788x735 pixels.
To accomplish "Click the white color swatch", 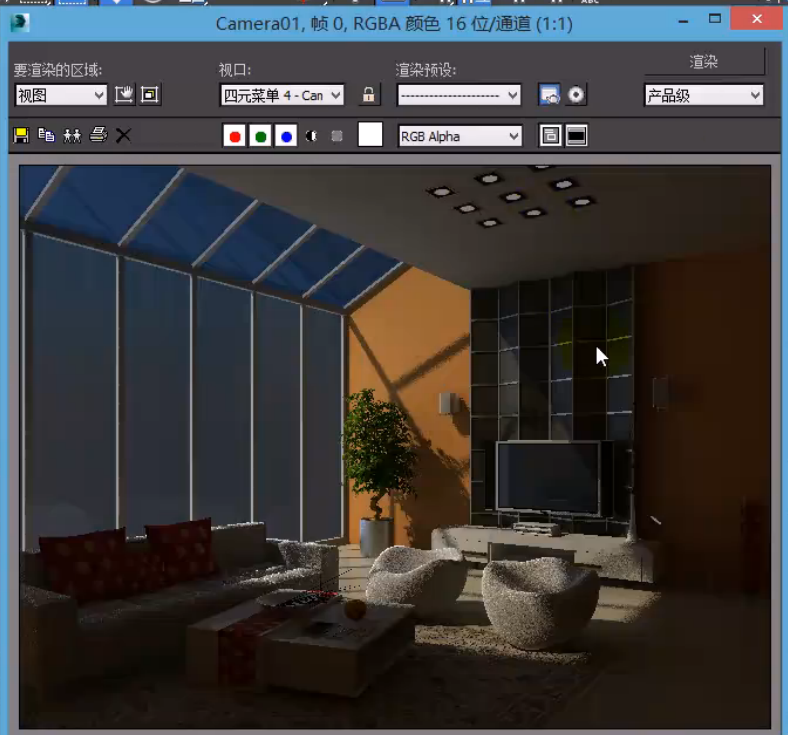I will (370, 135).
